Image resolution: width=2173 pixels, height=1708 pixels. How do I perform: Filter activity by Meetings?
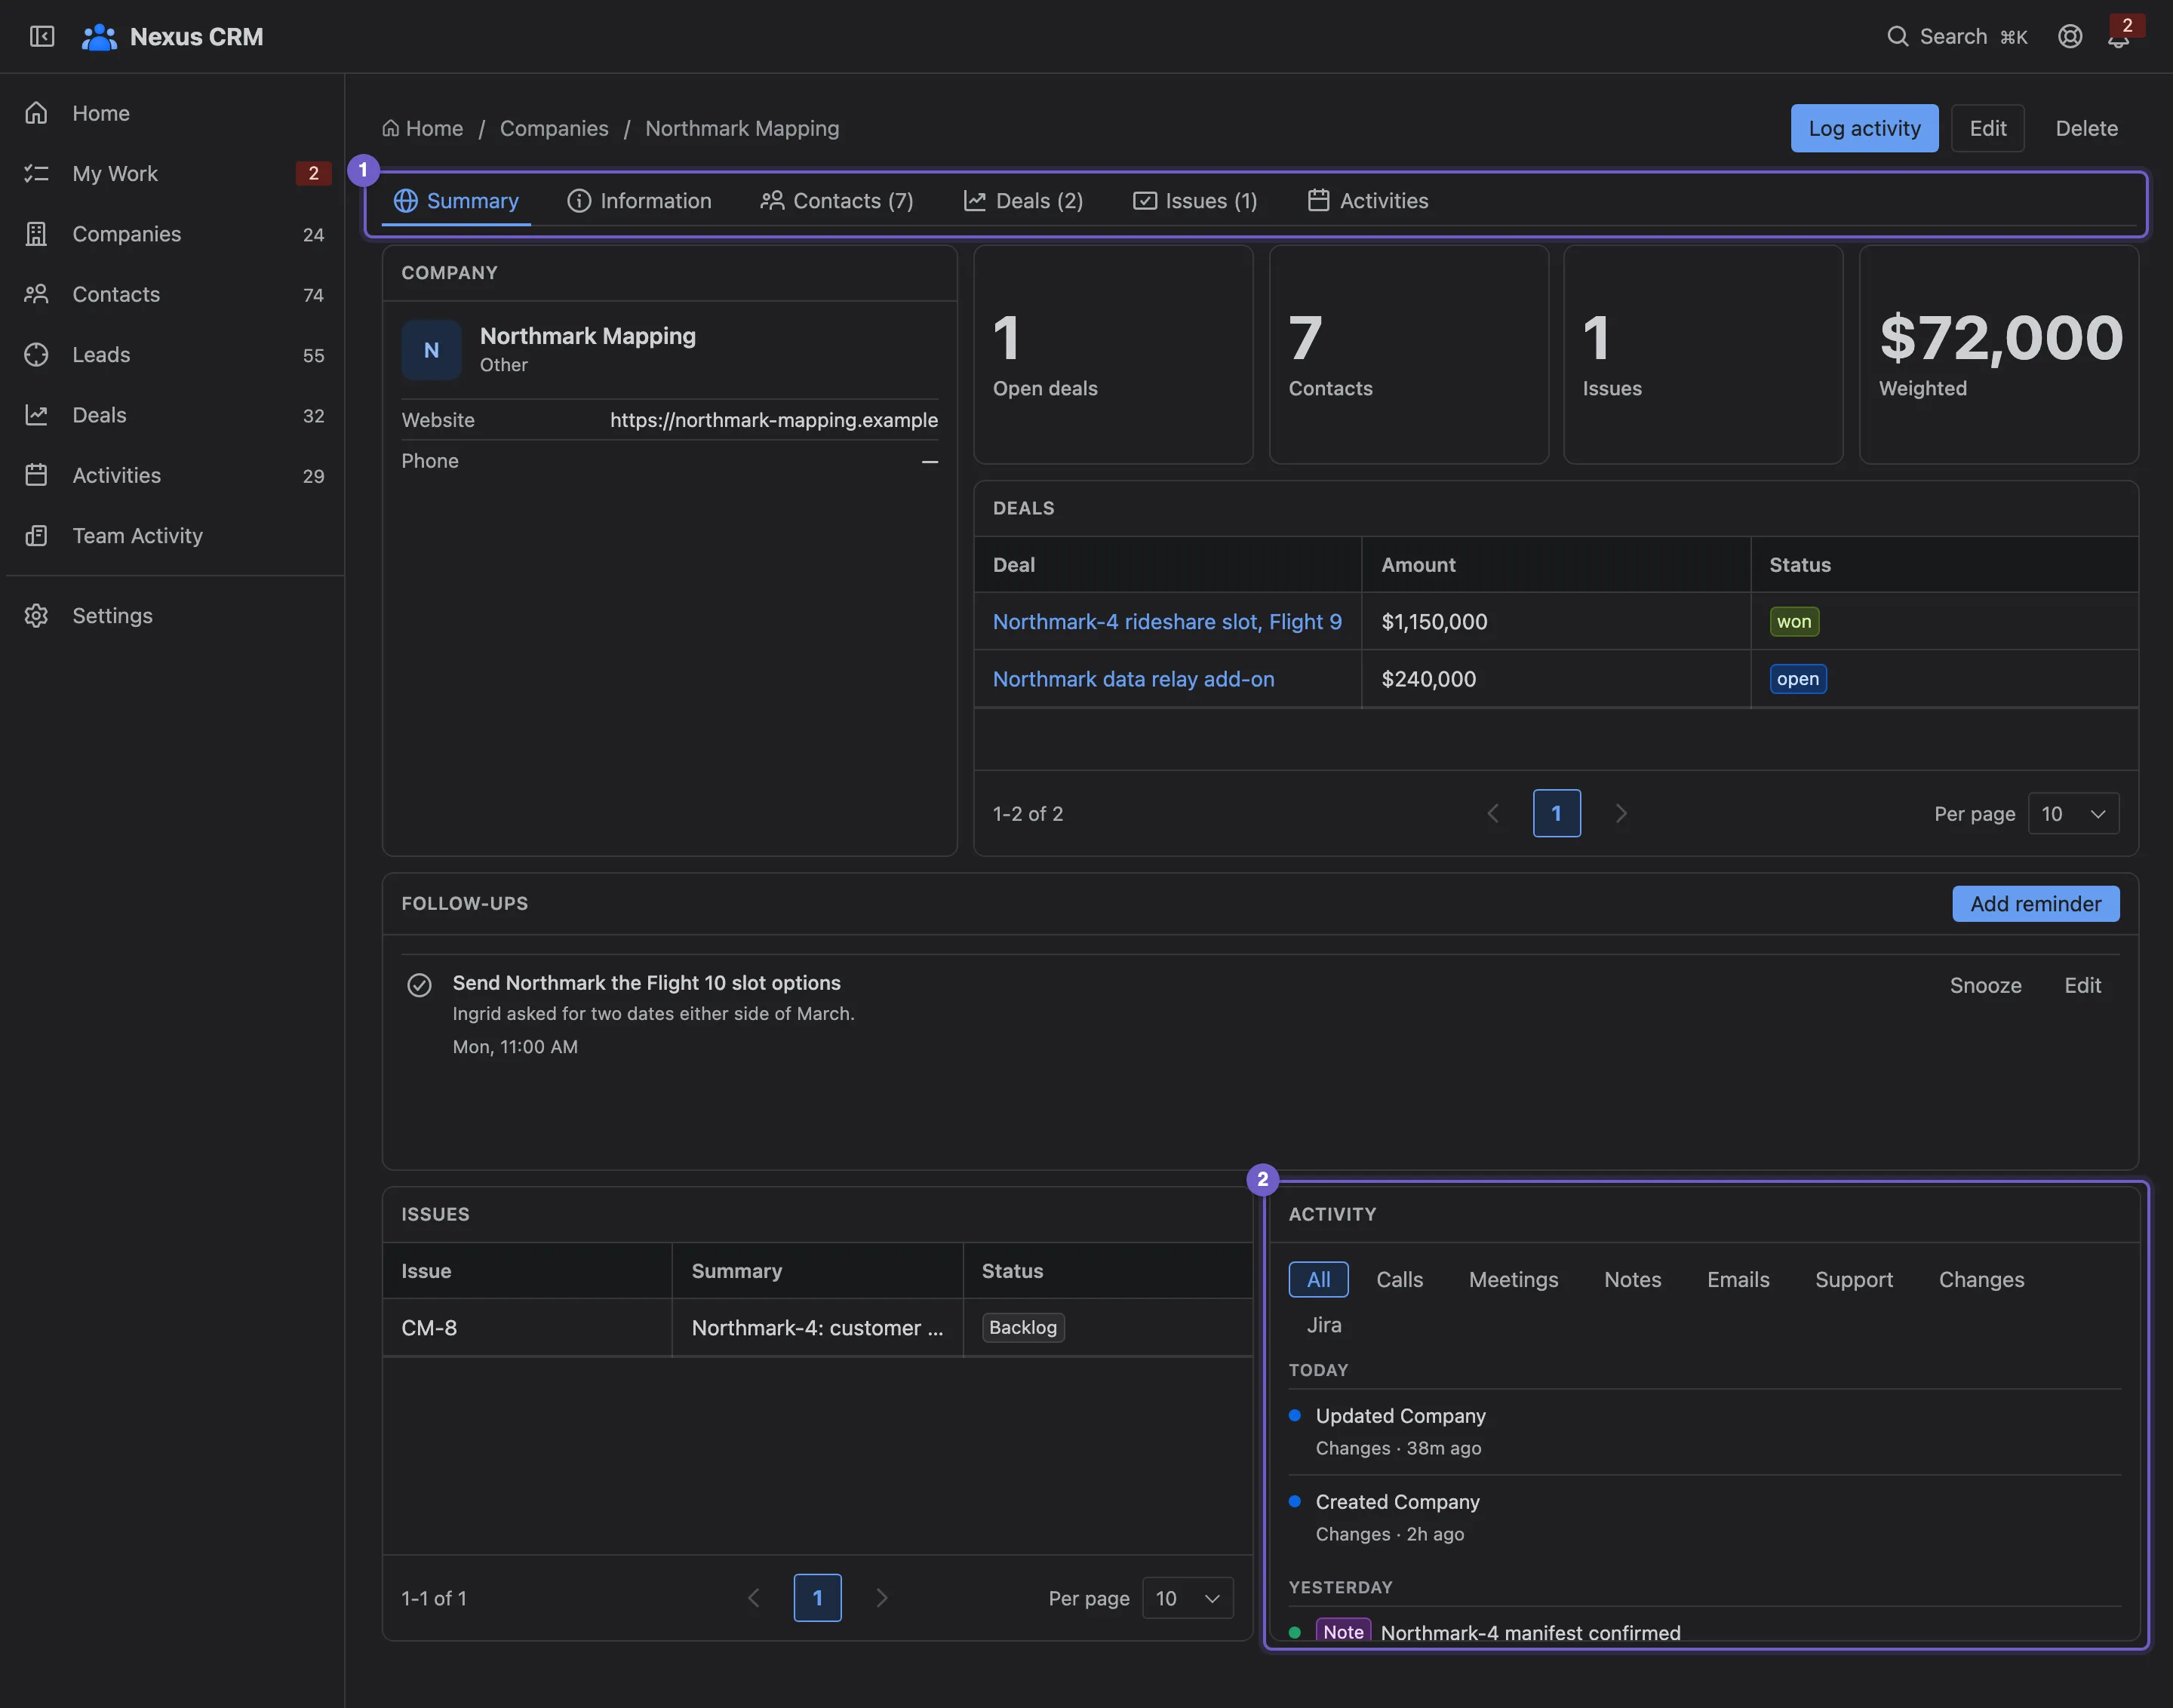(1513, 1280)
